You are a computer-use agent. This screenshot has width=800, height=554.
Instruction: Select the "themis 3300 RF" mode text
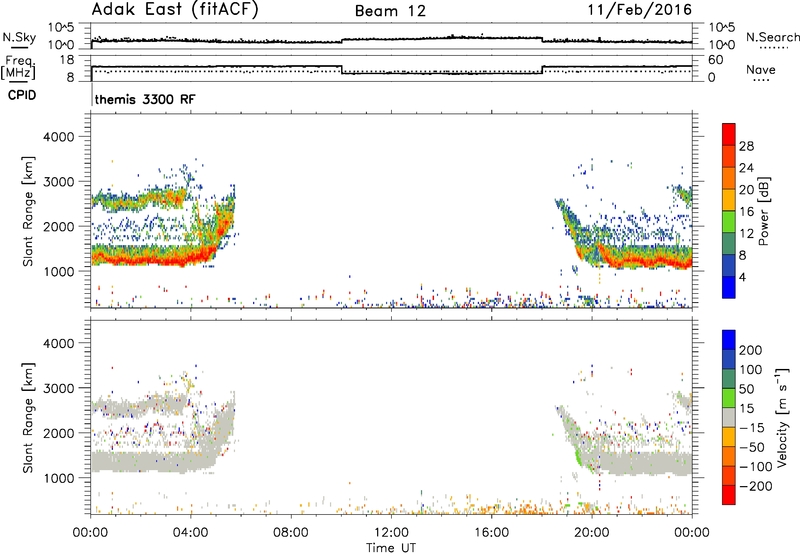point(145,99)
